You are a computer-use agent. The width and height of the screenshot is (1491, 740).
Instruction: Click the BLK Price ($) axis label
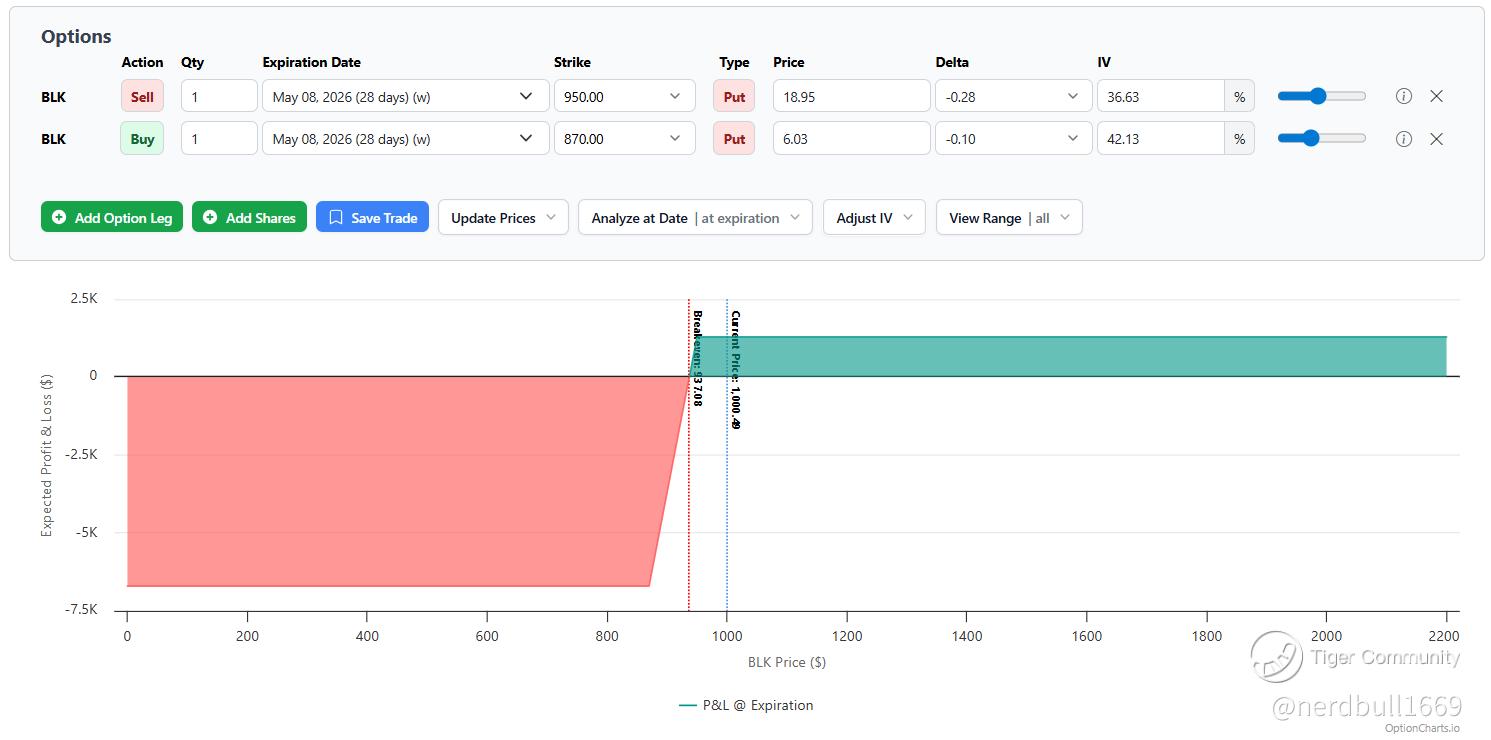787,662
